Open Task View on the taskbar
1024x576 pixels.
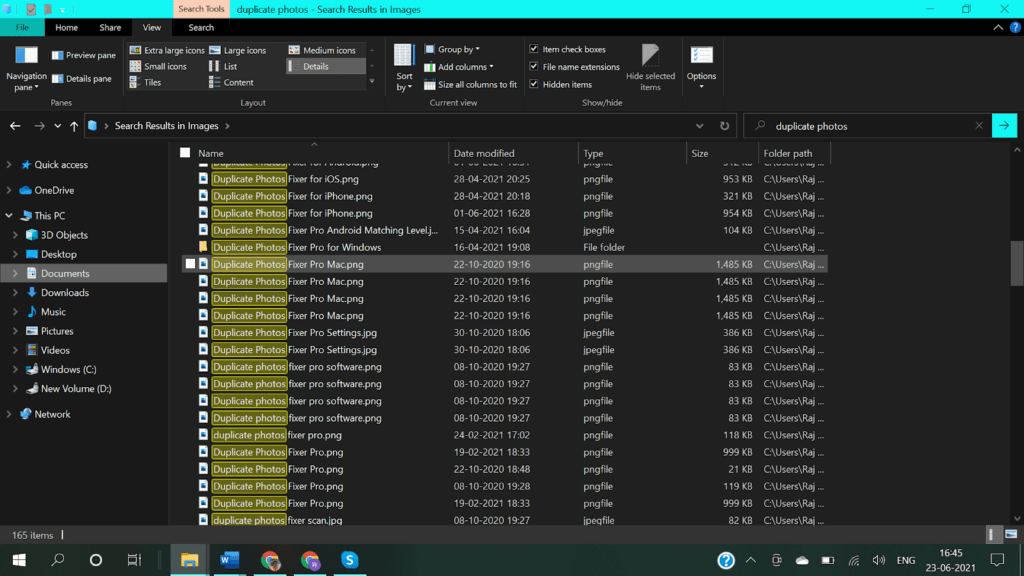coord(134,560)
